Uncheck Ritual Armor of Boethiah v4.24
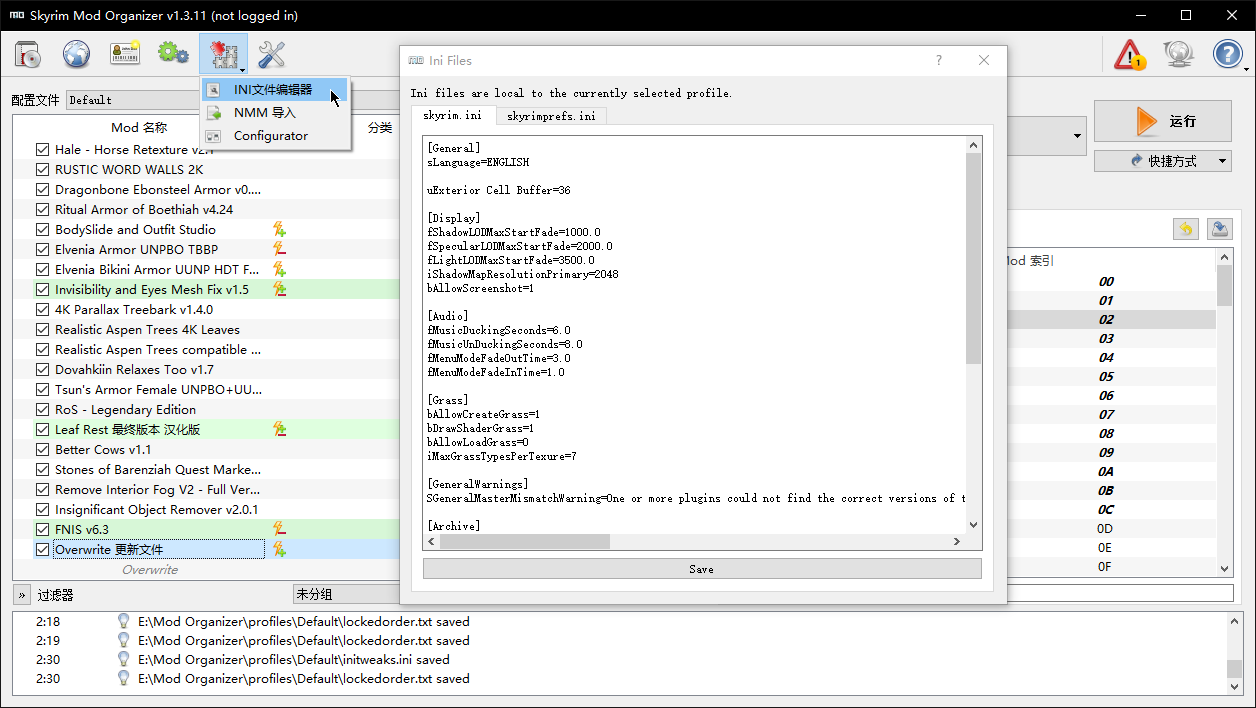This screenshot has height=708, width=1256. (42, 210)
